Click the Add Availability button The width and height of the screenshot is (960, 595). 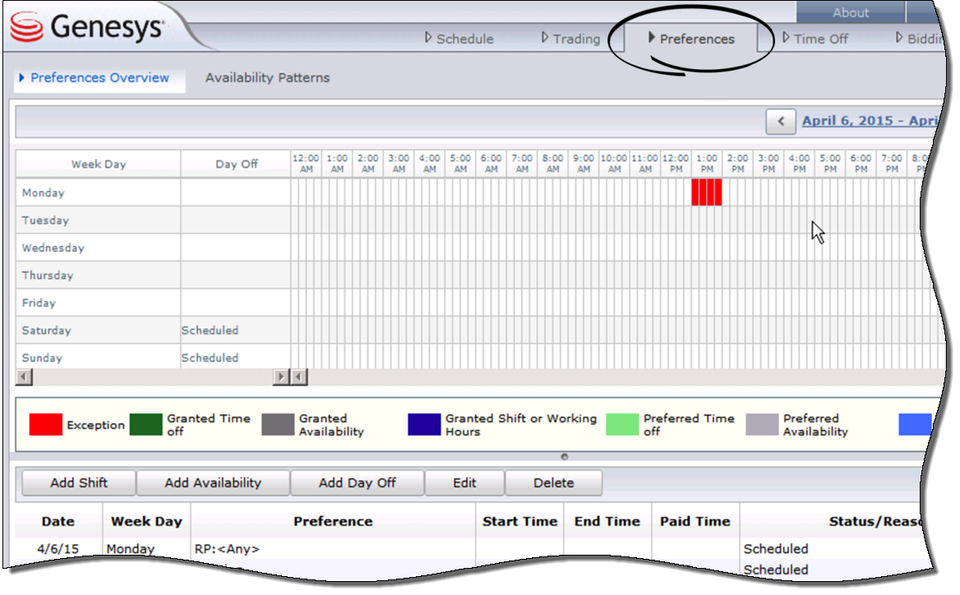212,482
